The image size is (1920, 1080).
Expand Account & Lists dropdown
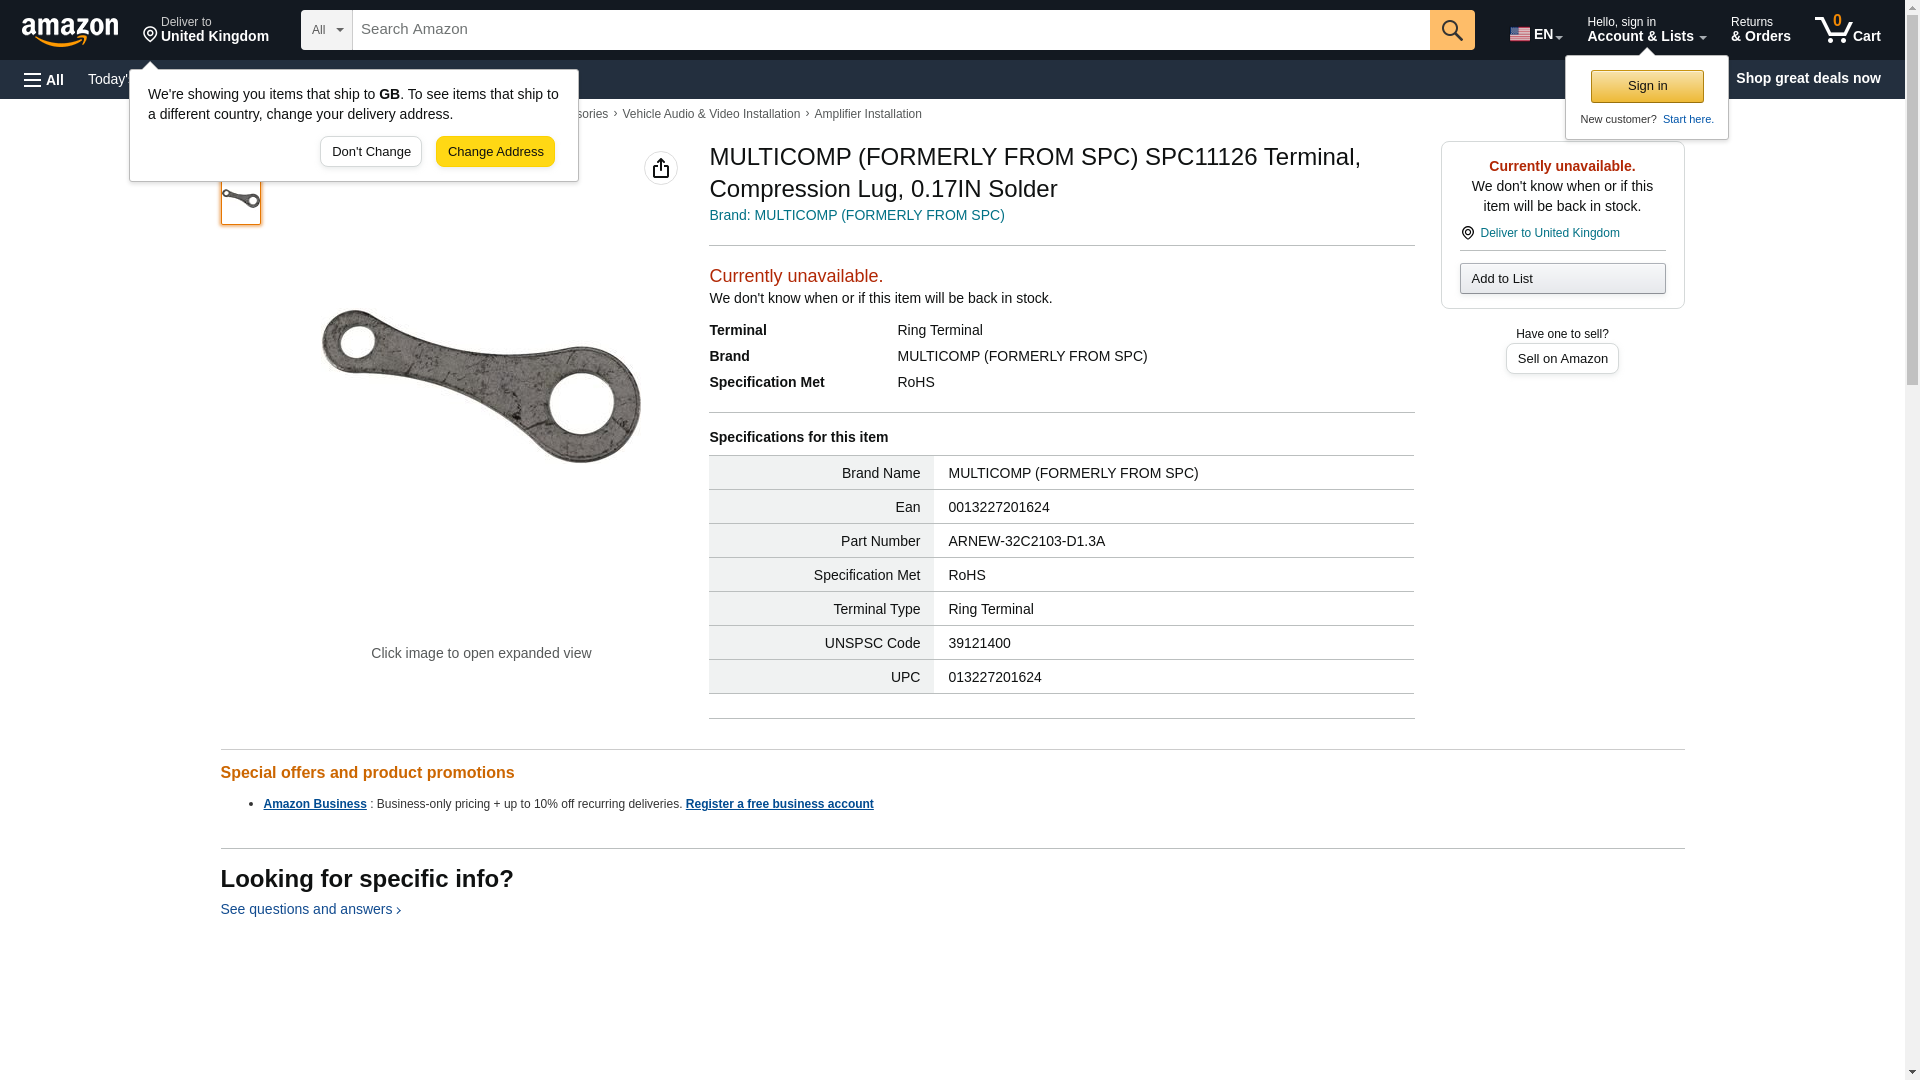click(1646, 30)
